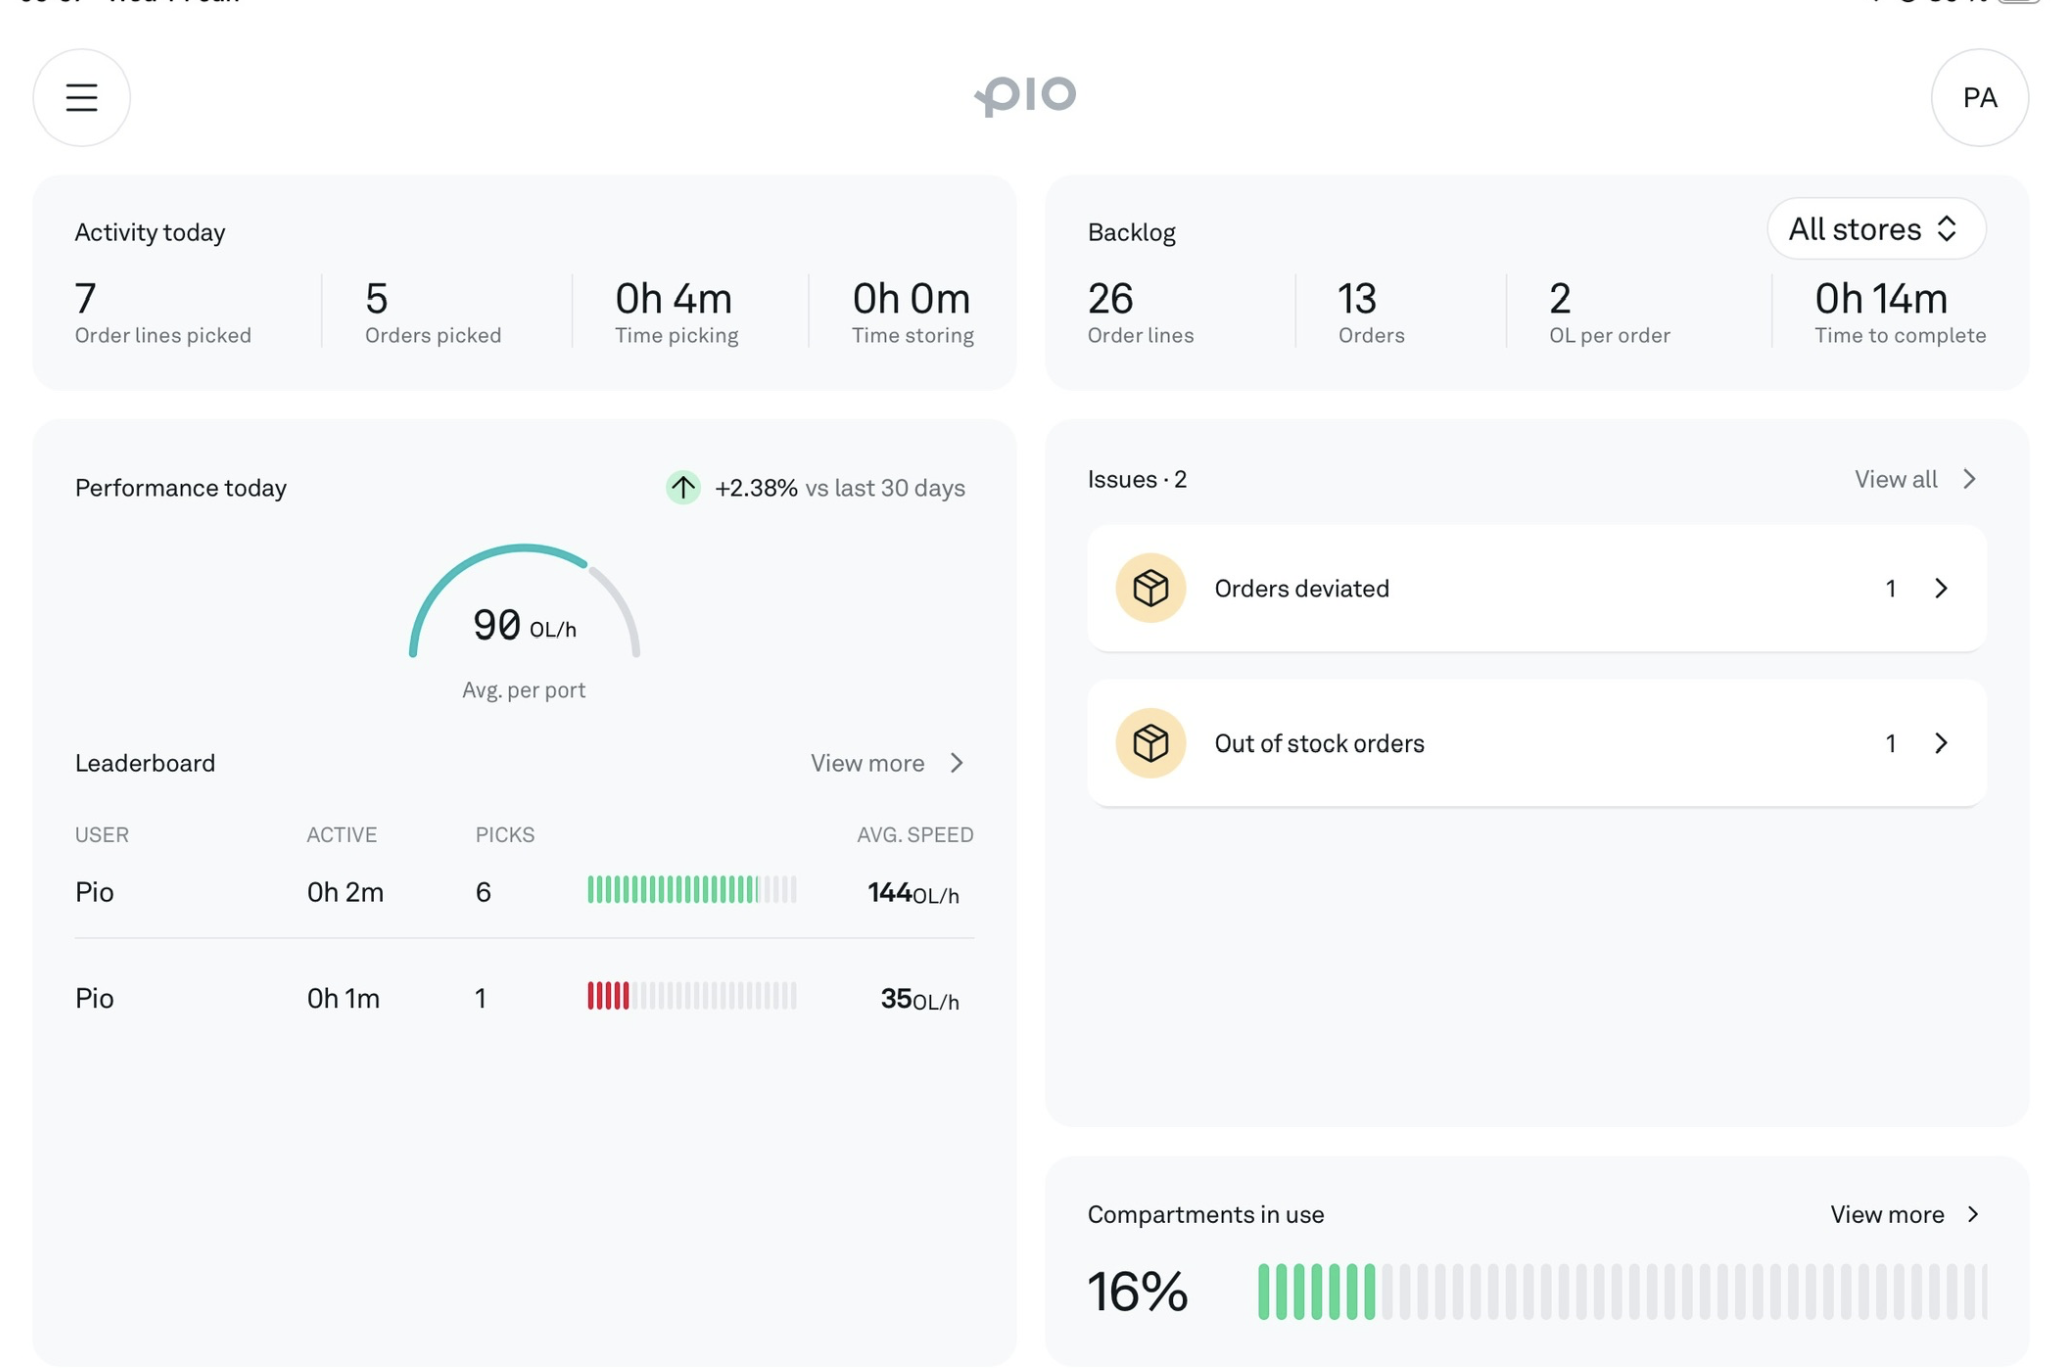This screenshot has width=2066, height=1368.
Task: Click the Orders deviated box icon
Action: pos(1150,588)
